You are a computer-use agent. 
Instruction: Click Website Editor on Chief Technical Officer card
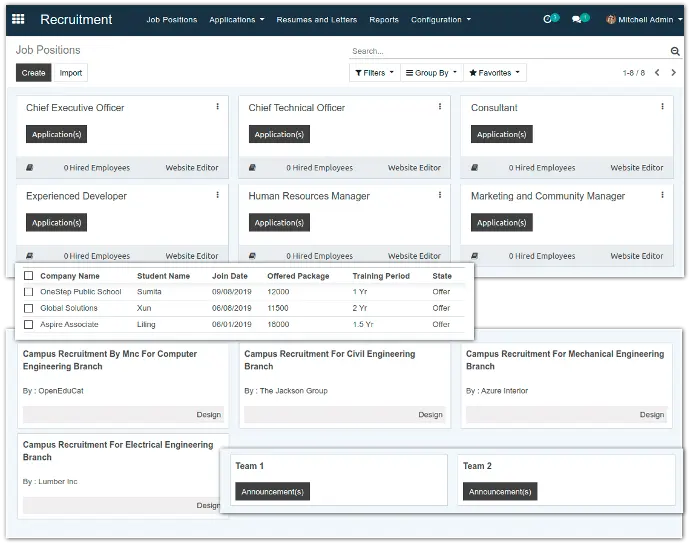[414, 168]
